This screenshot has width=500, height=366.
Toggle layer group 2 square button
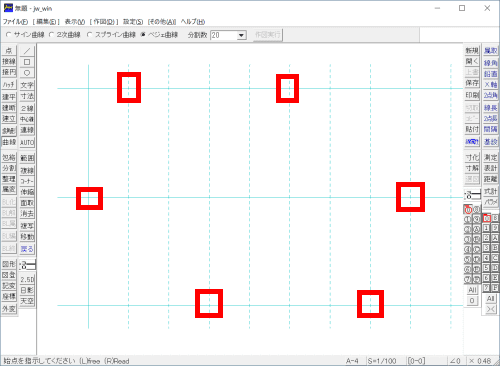pos(487,238)
